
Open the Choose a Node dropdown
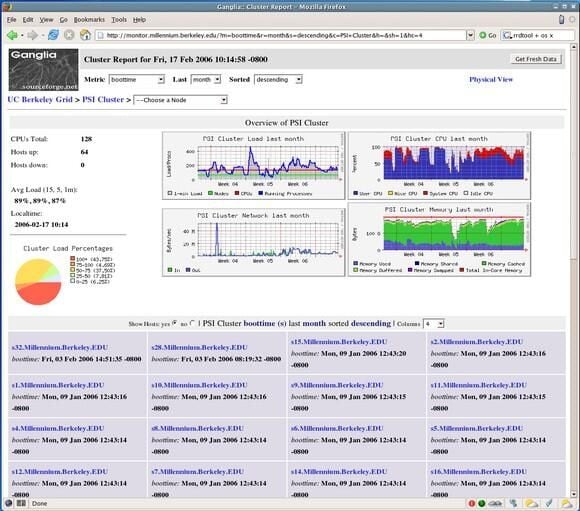180,100
